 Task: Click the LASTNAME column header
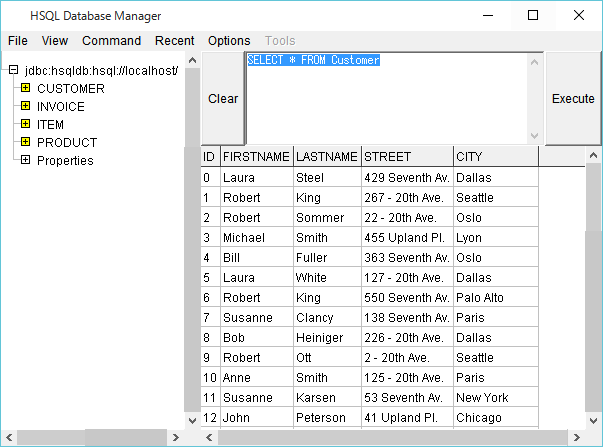click(327, 157)
